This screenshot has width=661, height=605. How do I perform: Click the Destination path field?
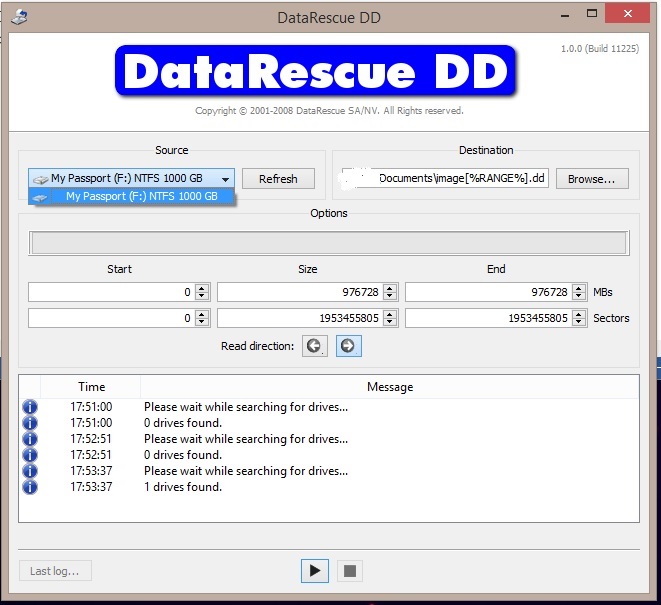click(445, 178)
